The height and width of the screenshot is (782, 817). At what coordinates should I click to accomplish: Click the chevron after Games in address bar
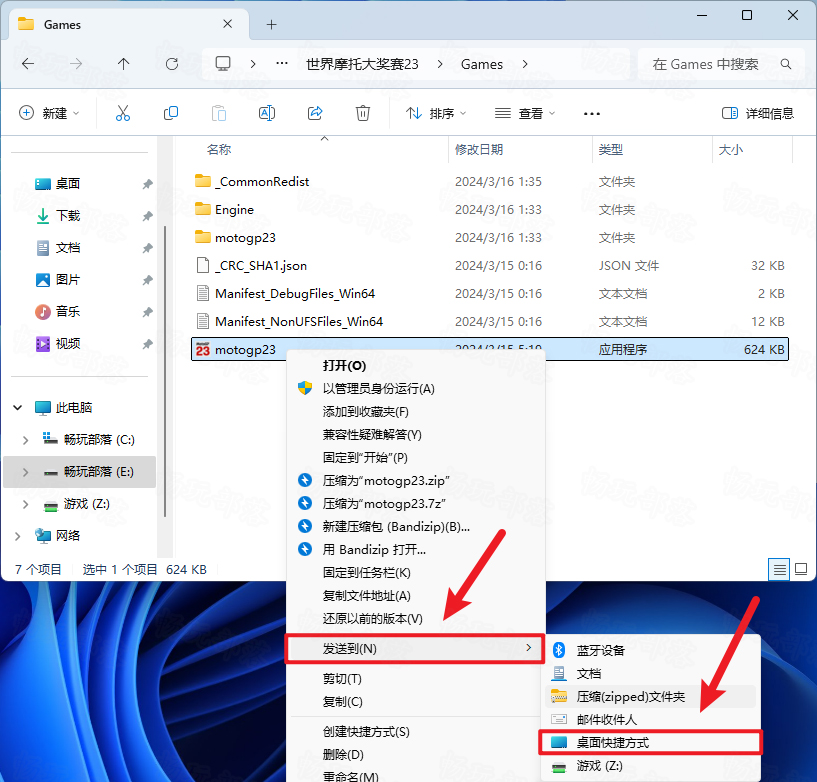(525, 64)
